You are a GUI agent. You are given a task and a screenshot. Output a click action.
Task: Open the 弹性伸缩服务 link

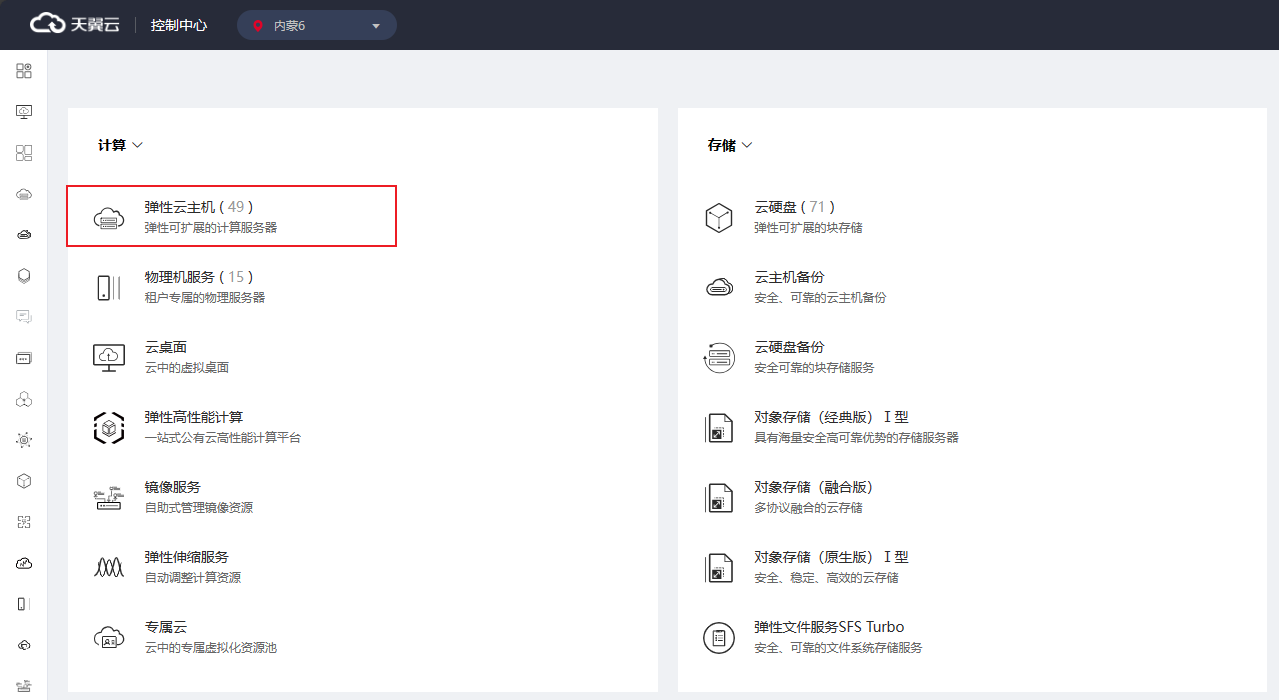point(187,557)
